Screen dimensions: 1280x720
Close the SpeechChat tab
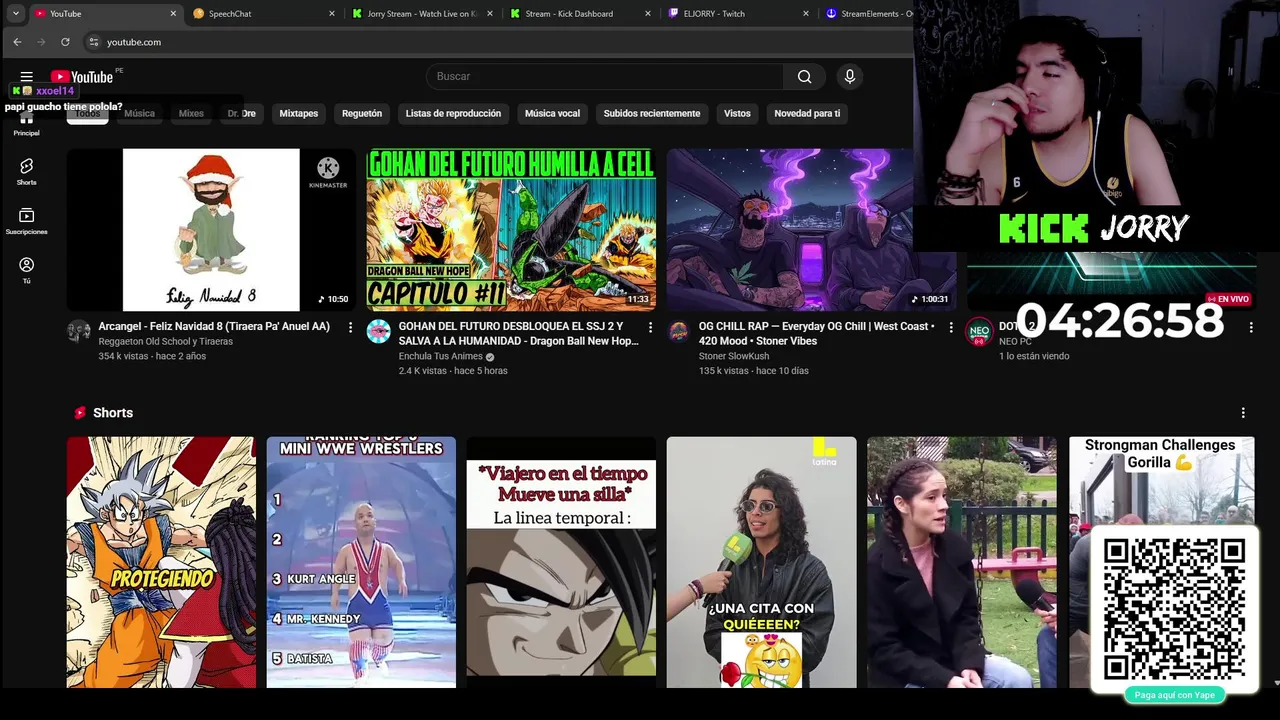[x=332, y=14]
